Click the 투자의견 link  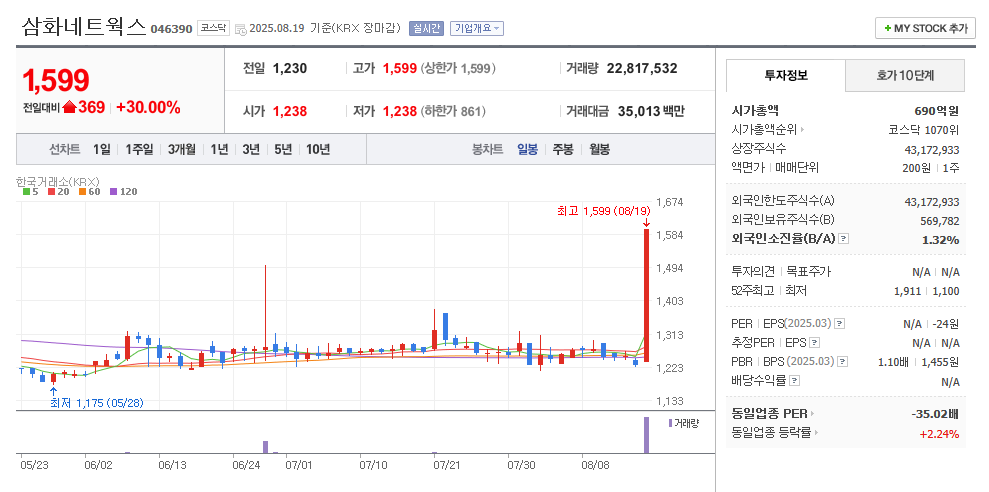pyautogui.click(x=754, y=272)
